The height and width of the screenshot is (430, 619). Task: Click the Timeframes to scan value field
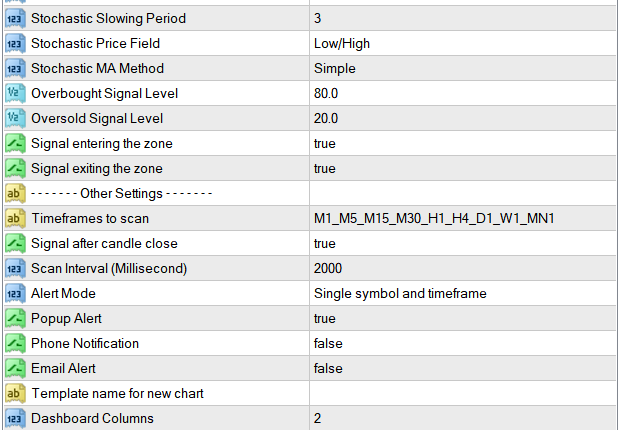pos(433,219)
